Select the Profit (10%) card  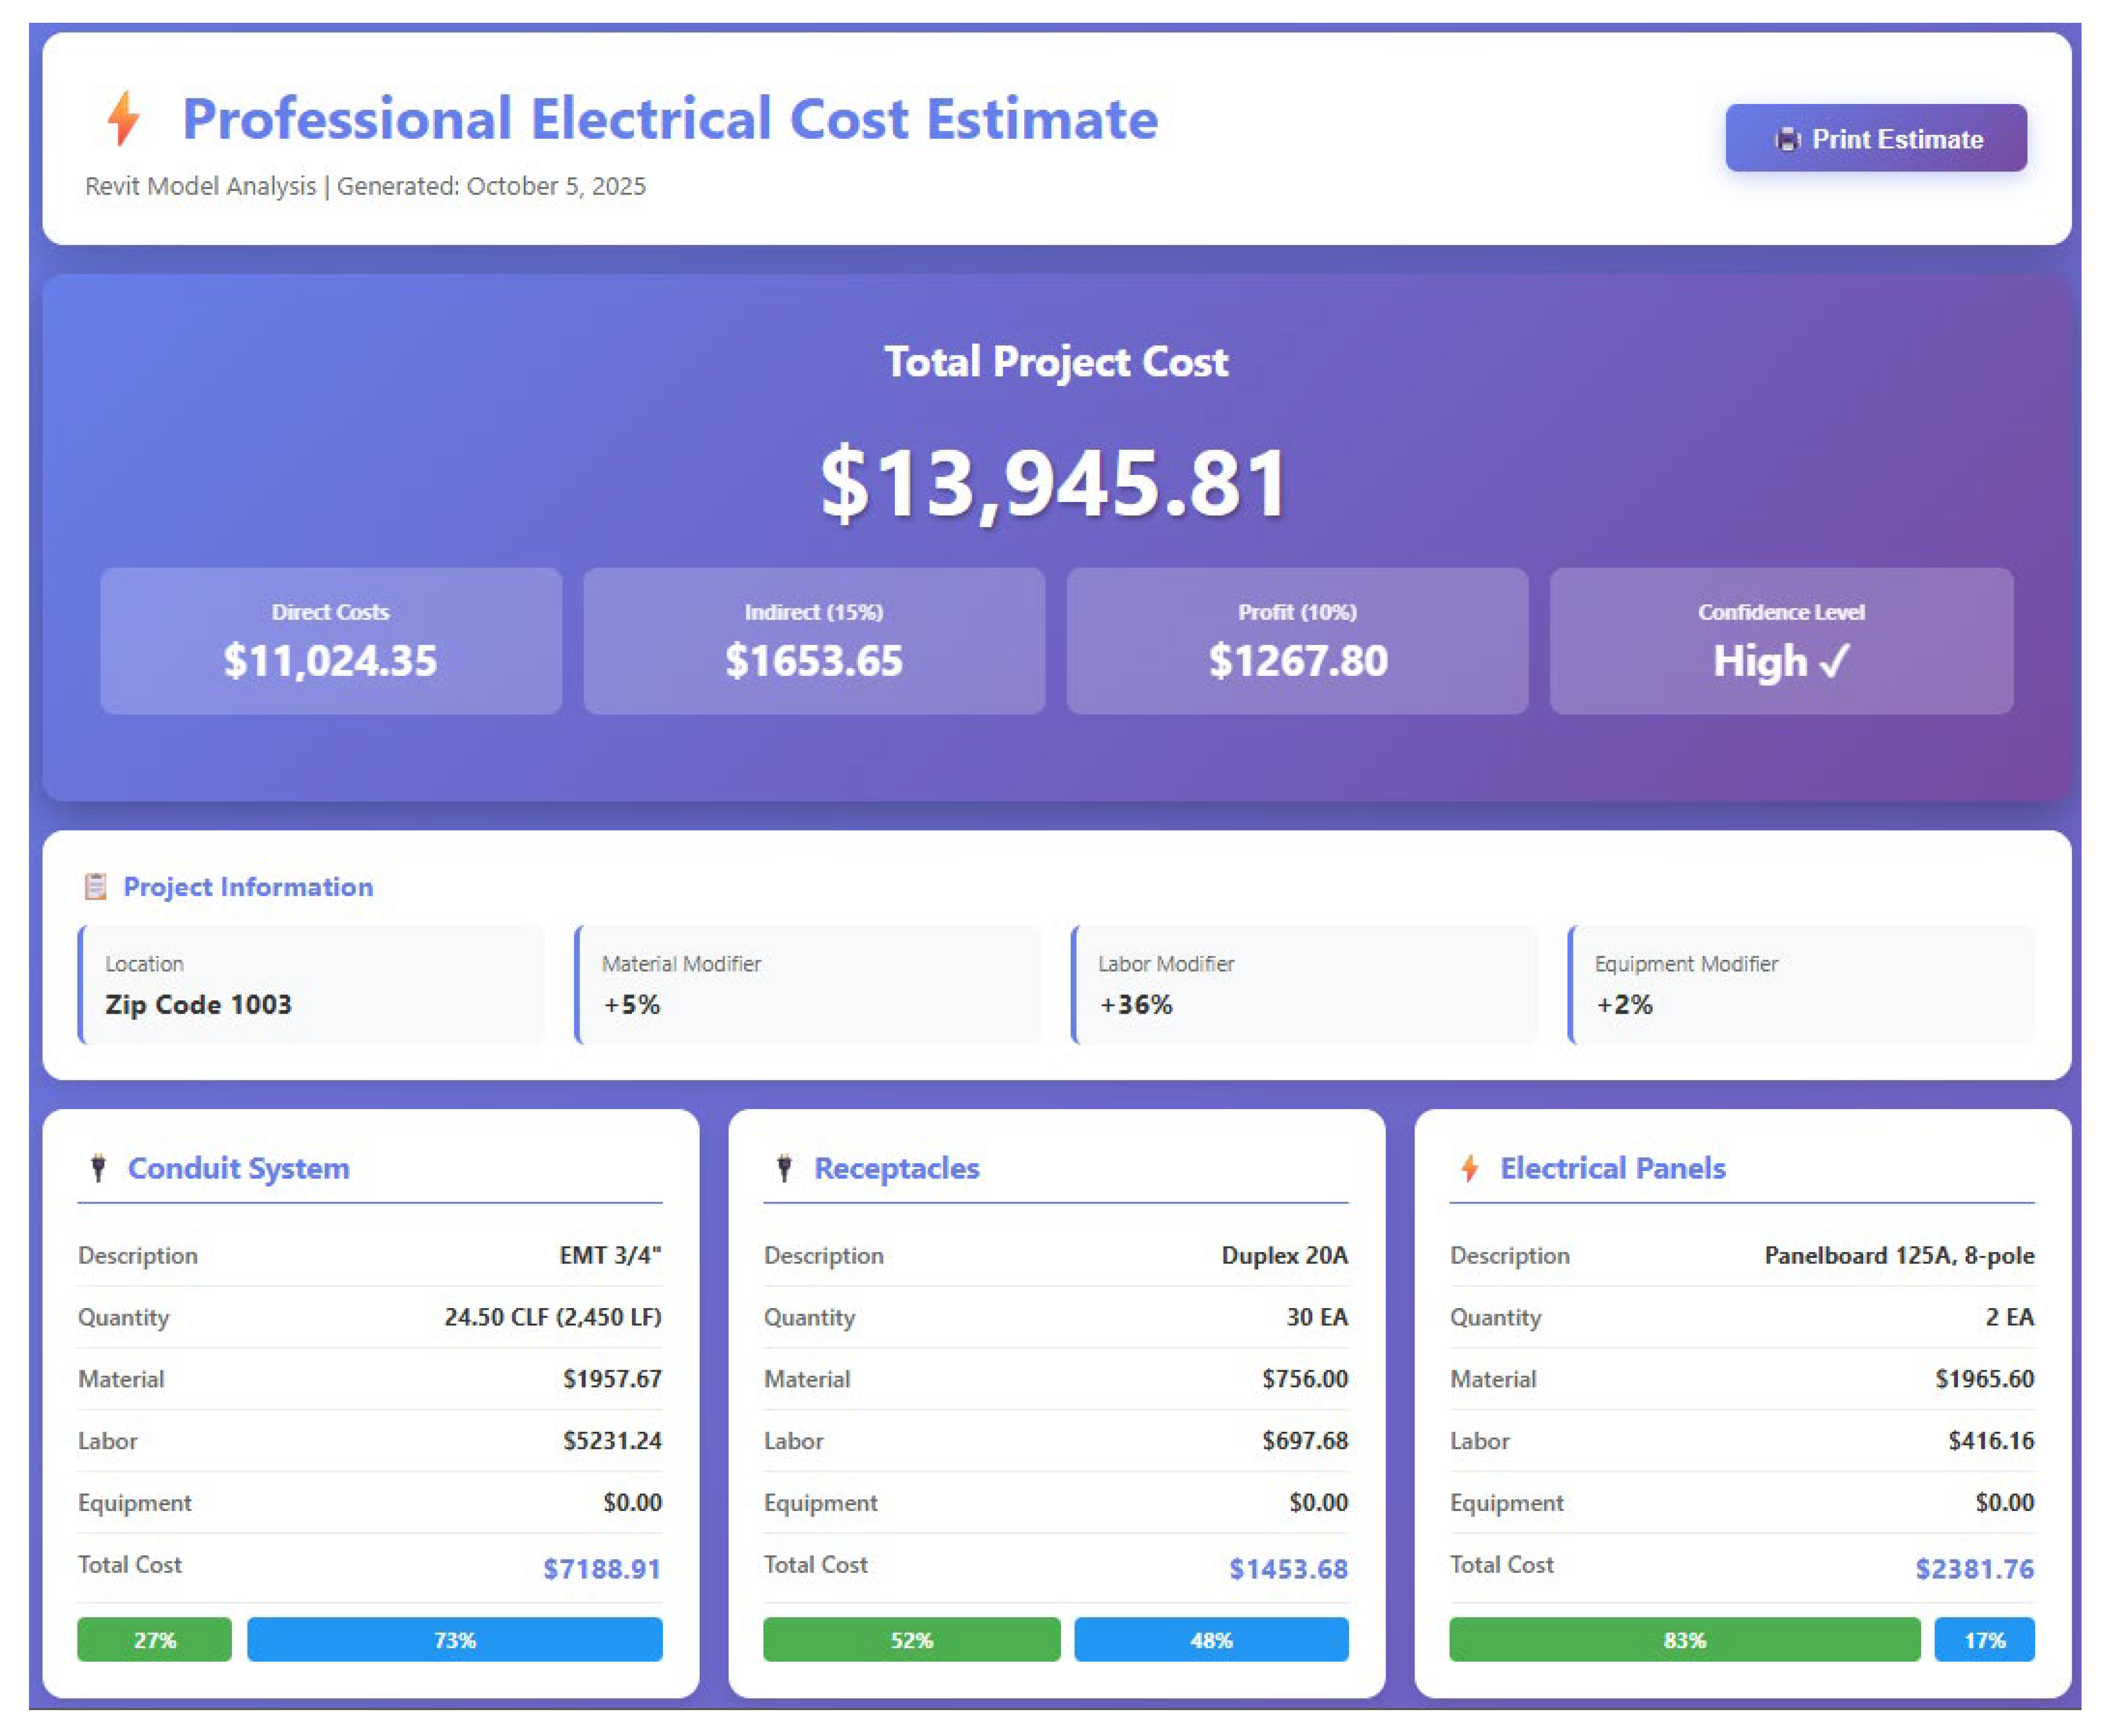[x=1297, y=640]
